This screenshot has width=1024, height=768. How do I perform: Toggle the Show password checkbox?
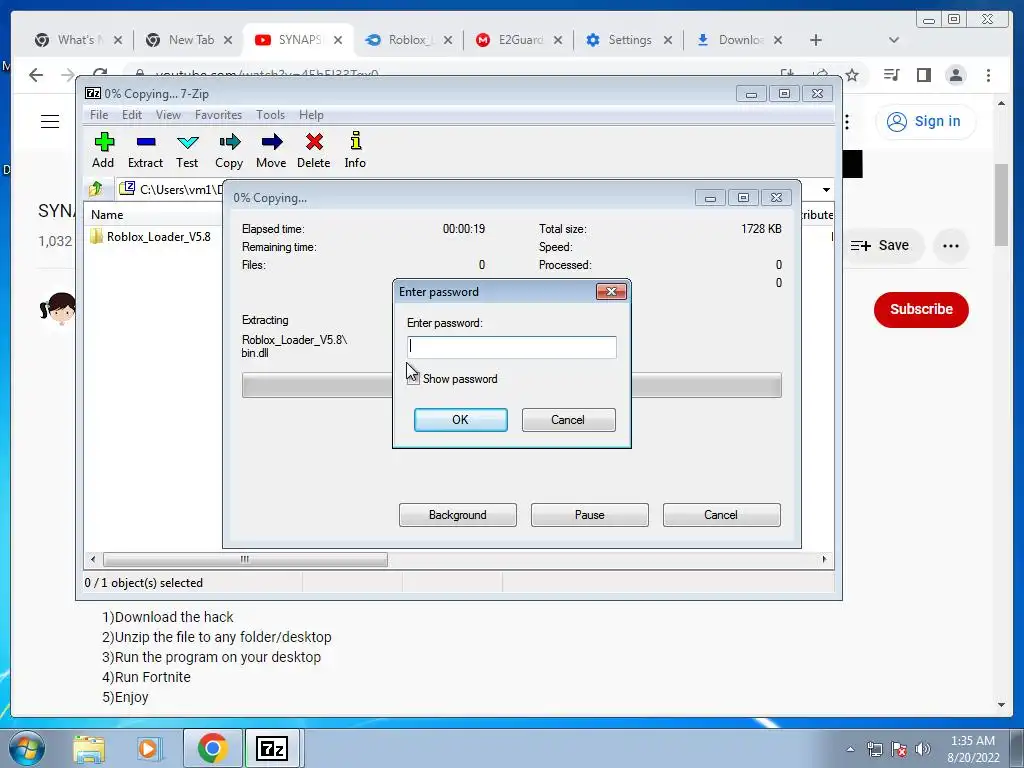click(x=413, y=379)
